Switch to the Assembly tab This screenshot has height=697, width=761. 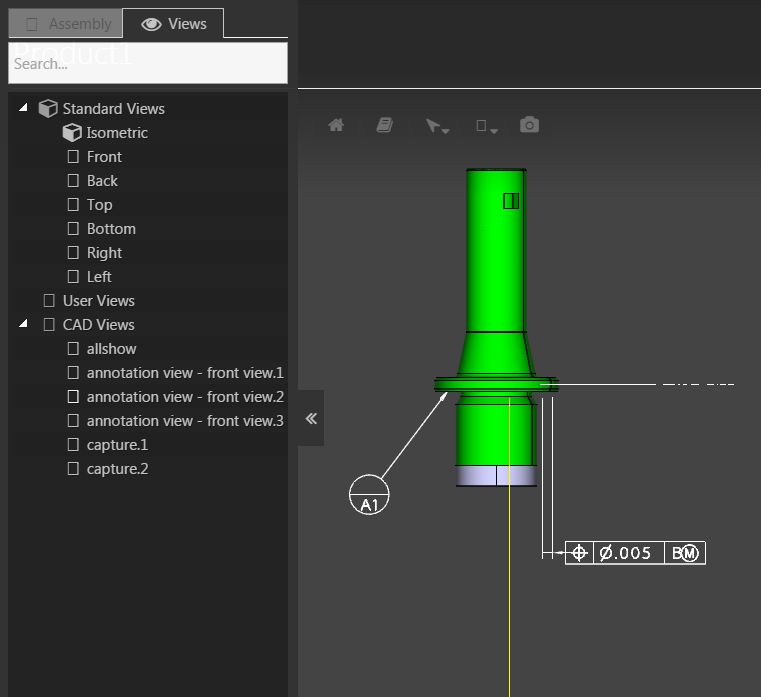pos(66,24)
